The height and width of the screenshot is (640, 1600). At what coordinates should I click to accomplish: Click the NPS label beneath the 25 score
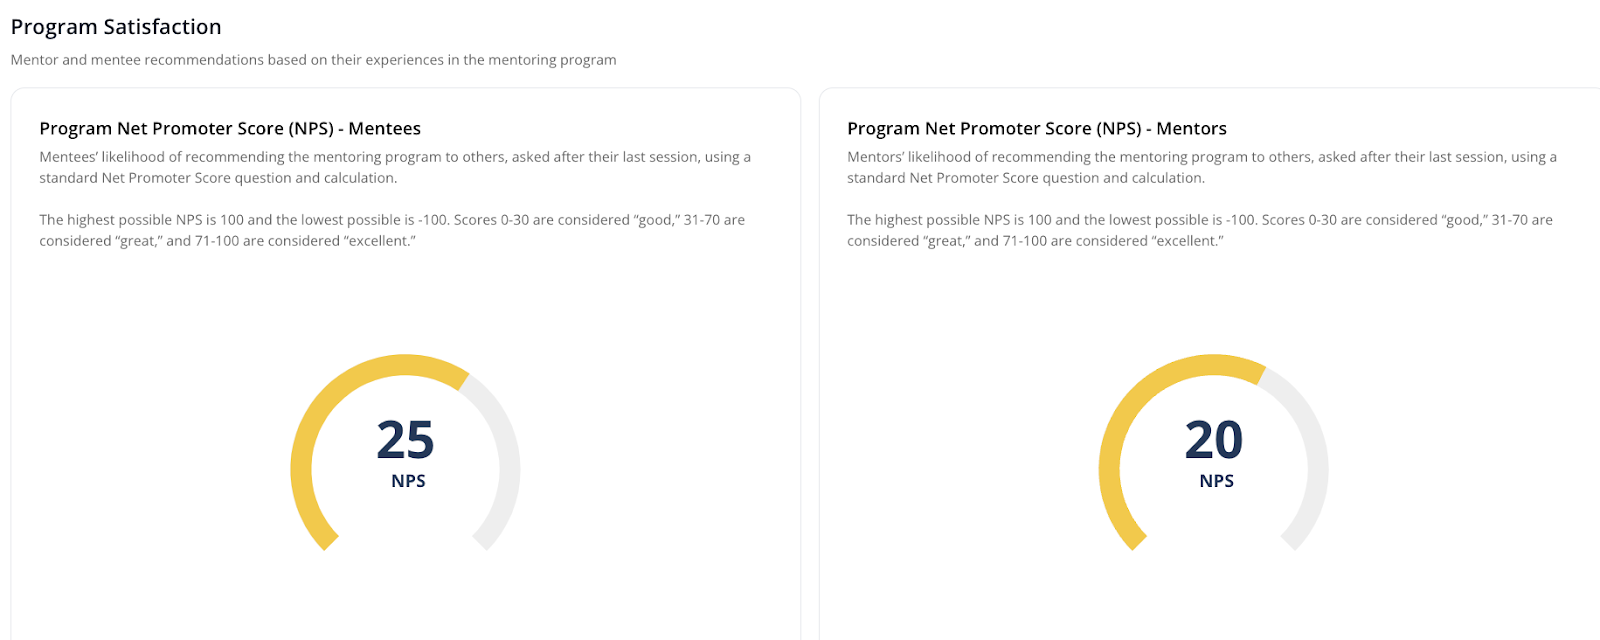pos(408,481)
